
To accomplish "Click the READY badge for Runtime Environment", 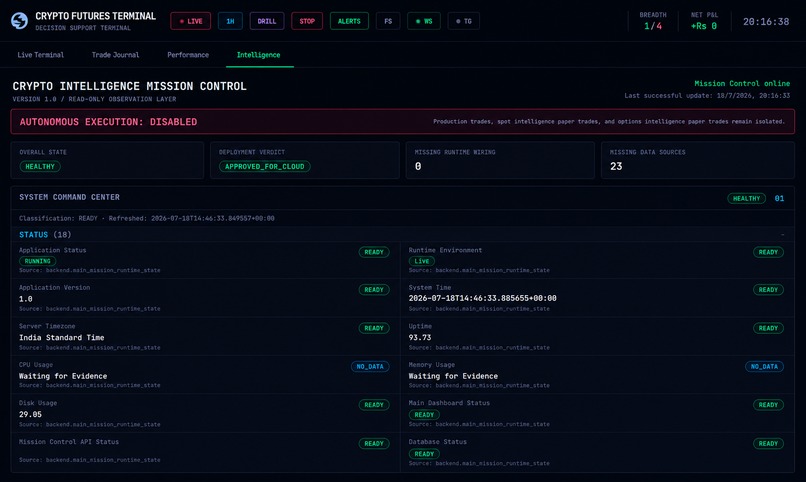I will point(768,252).
